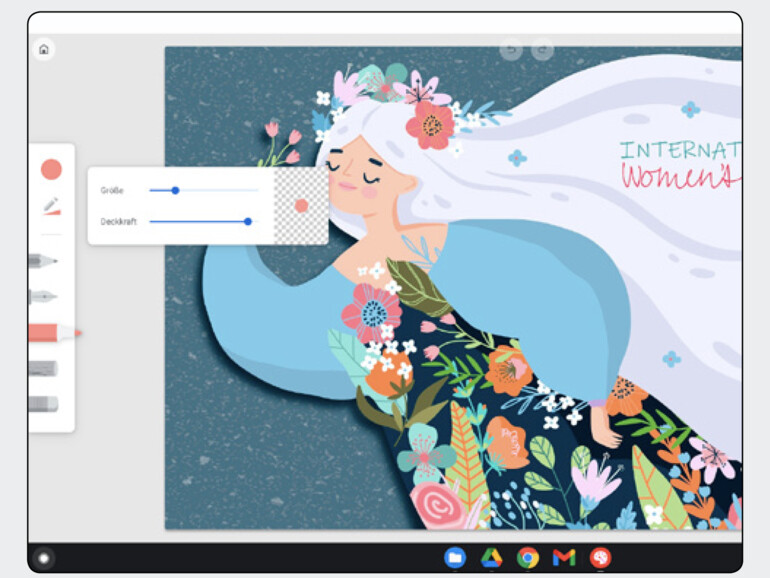Viewport: 770px width, 578px height.
Task: Adjust the Deckkraft slider handle
Action: point(248,221)
